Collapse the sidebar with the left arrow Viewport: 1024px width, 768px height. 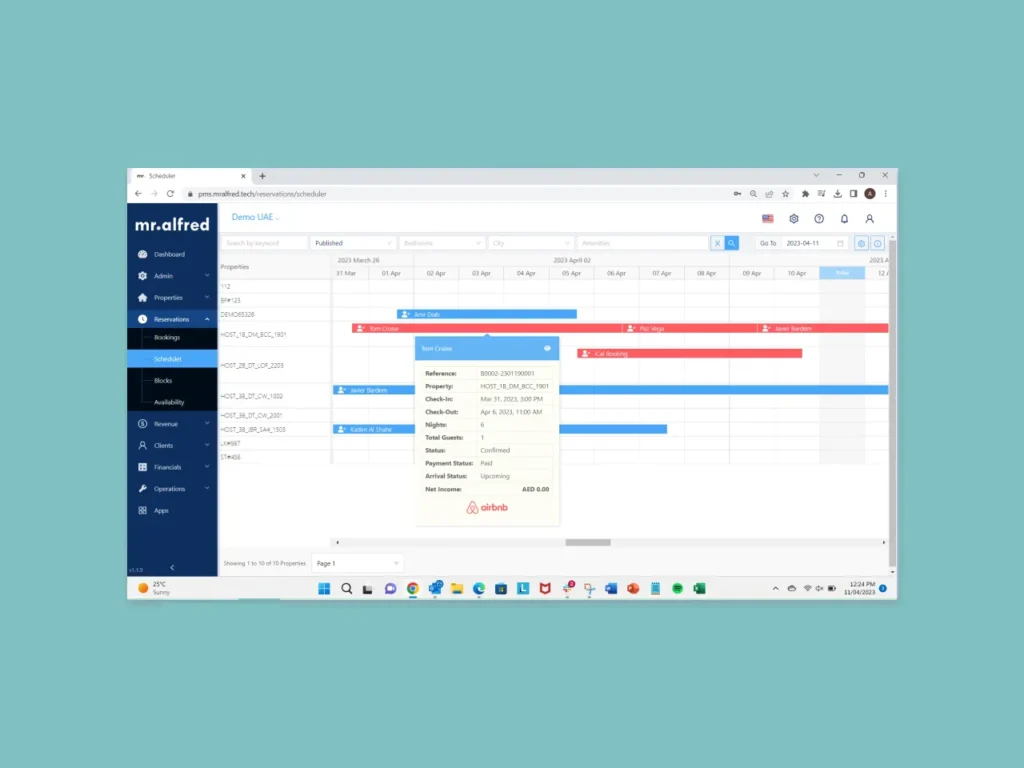point(171,568)
